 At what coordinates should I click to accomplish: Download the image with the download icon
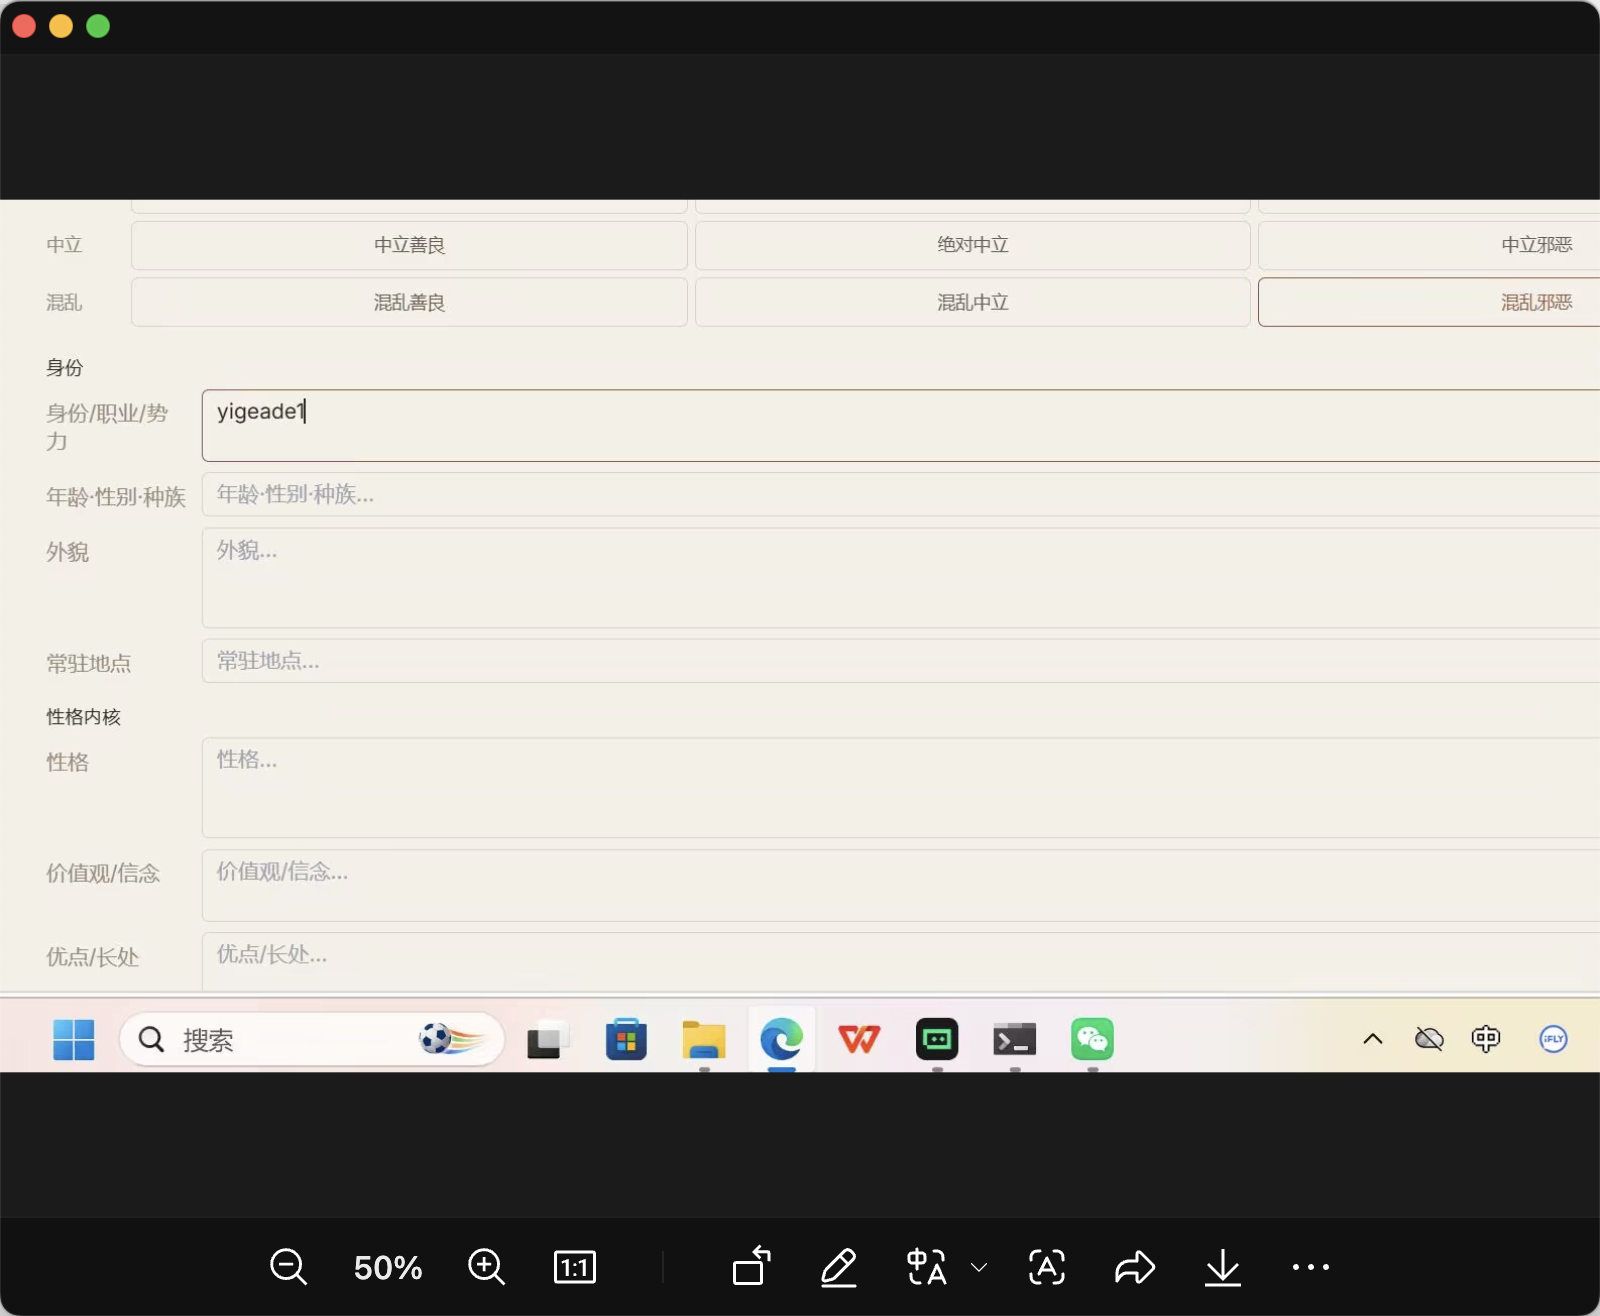(x=1222, y=1267)
